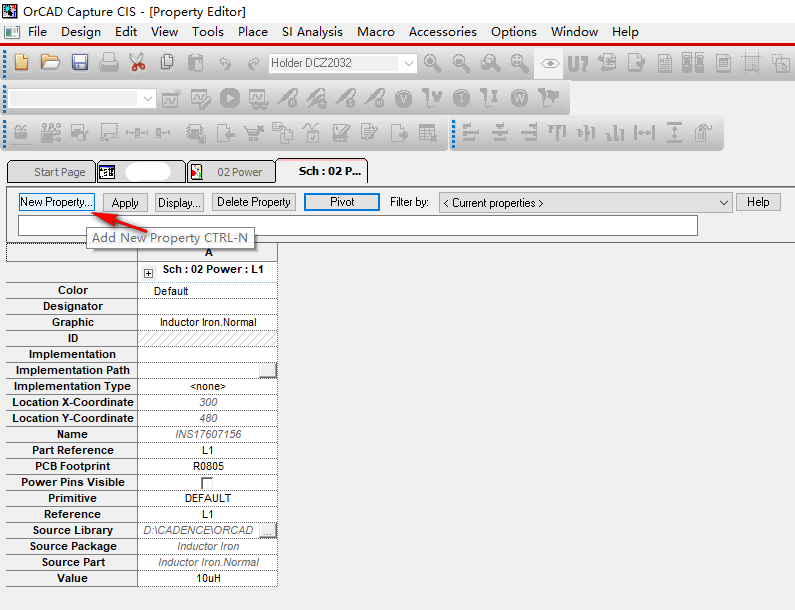Click the Help button beside filter
This screenshot has width=795, height=610.
click(758, 202)
